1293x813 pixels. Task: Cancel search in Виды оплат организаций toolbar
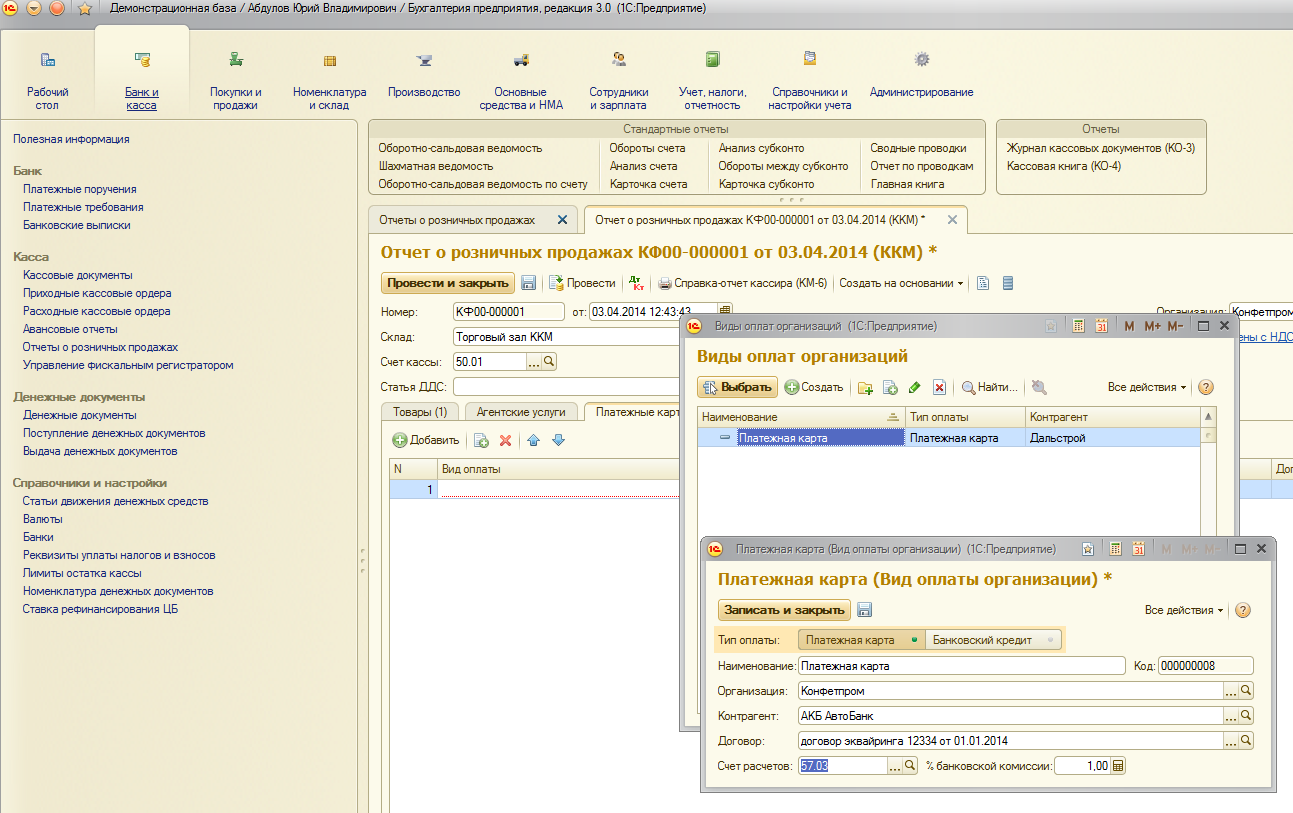pos(1039,387)
